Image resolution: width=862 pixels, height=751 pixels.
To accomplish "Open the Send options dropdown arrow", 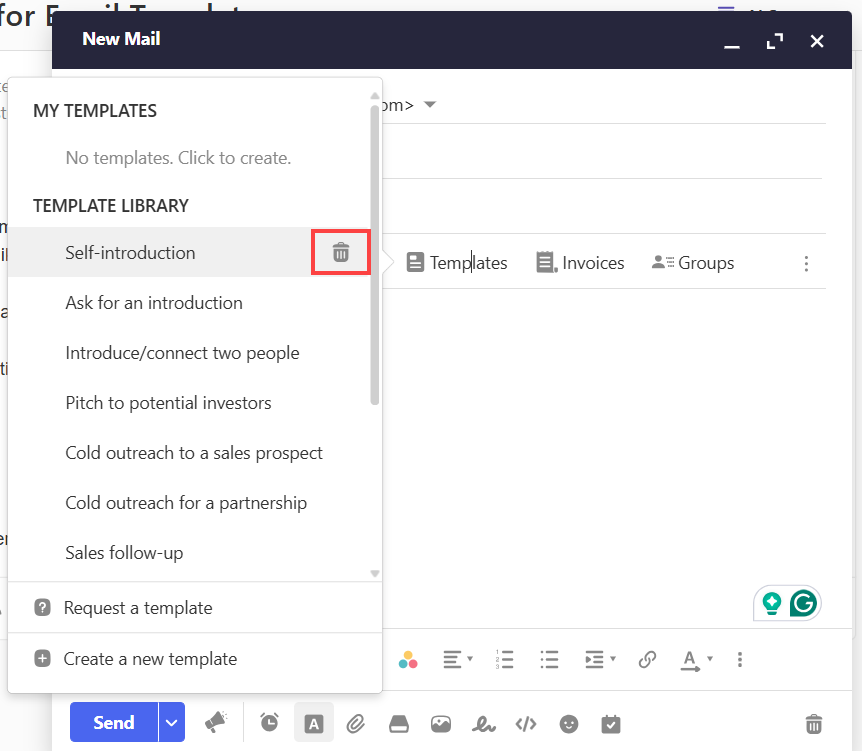I will pyautogui.click(x=172, y=722).
